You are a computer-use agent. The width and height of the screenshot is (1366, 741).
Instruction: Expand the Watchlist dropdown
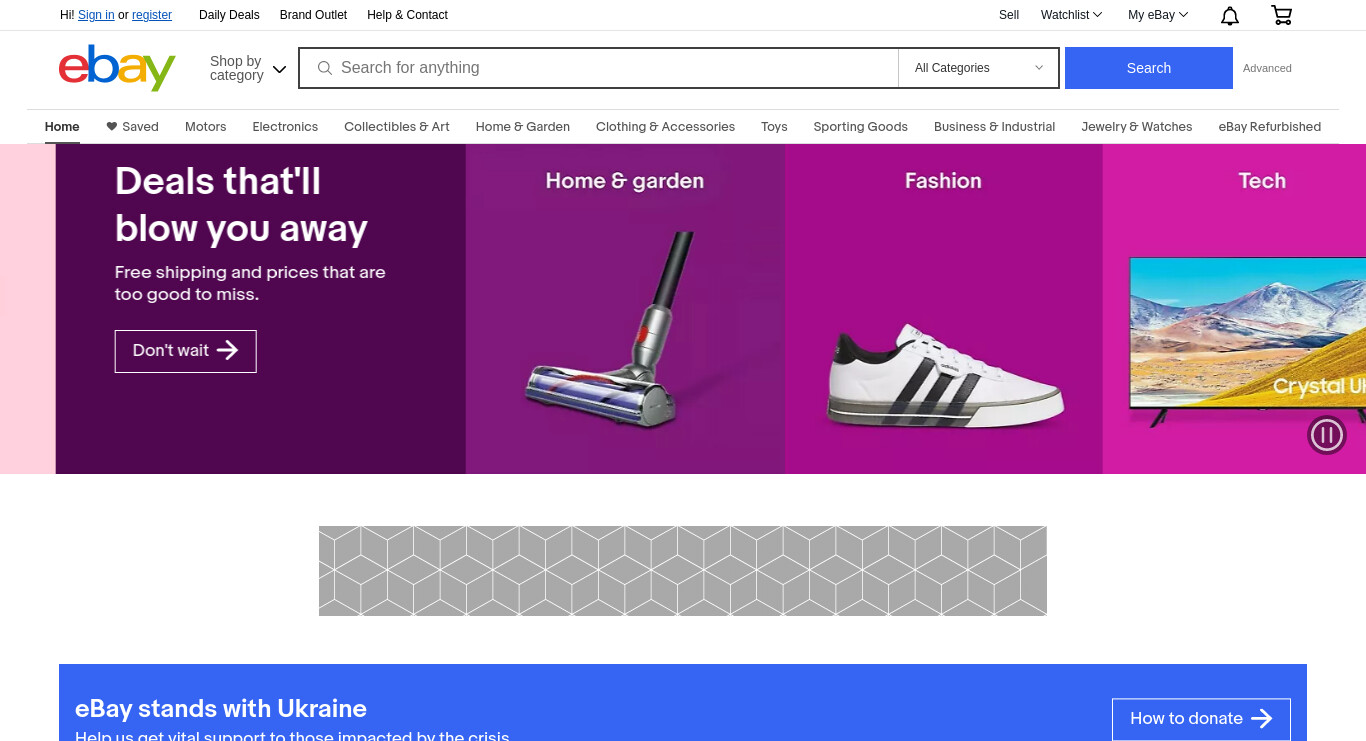[x=1071, y=15]
